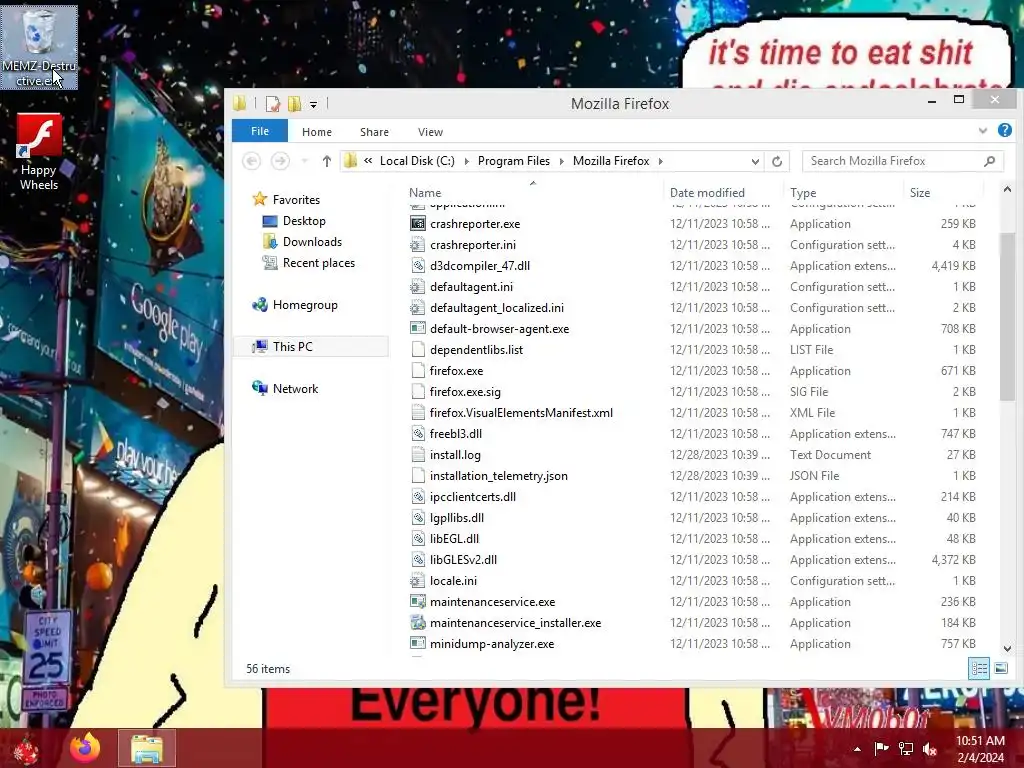
Task: Select firefox.exe.sig file
Action: 465,392
